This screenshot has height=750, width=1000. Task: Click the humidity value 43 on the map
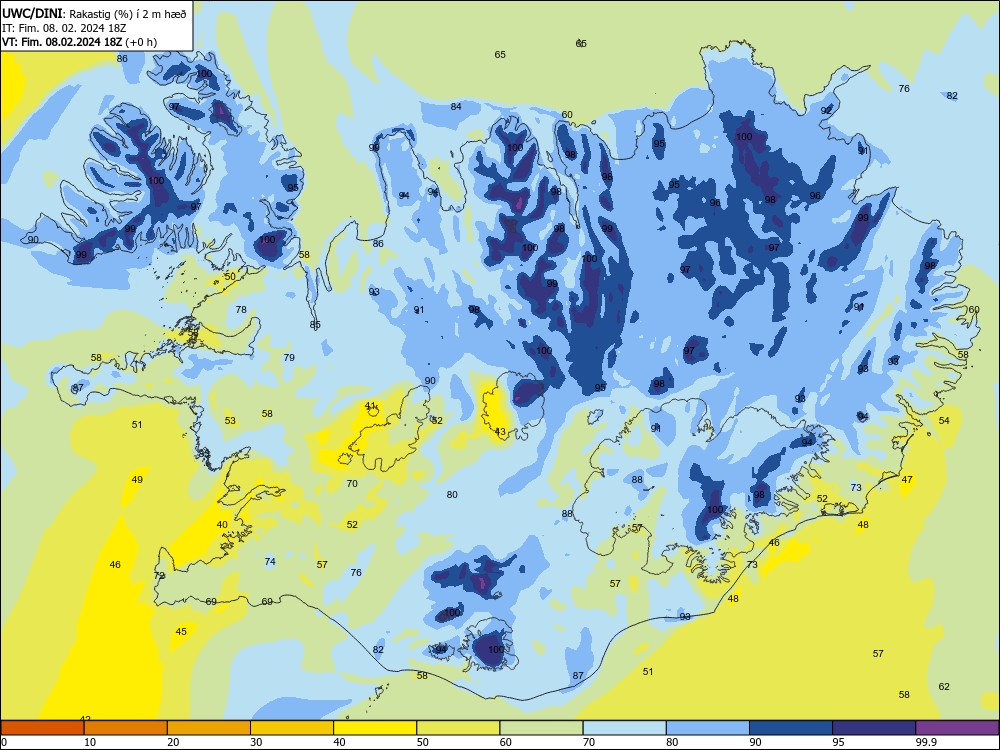pyautogui.click(x=500, y=432)
